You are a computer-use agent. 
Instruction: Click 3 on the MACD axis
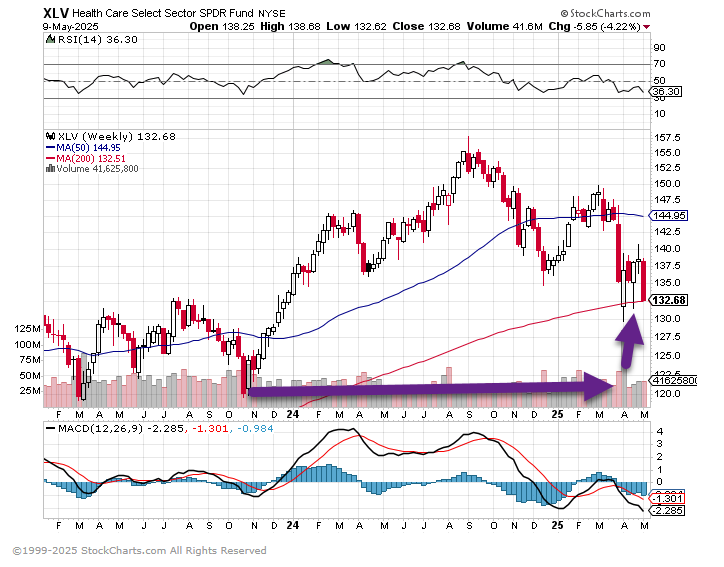click(660, 444)
